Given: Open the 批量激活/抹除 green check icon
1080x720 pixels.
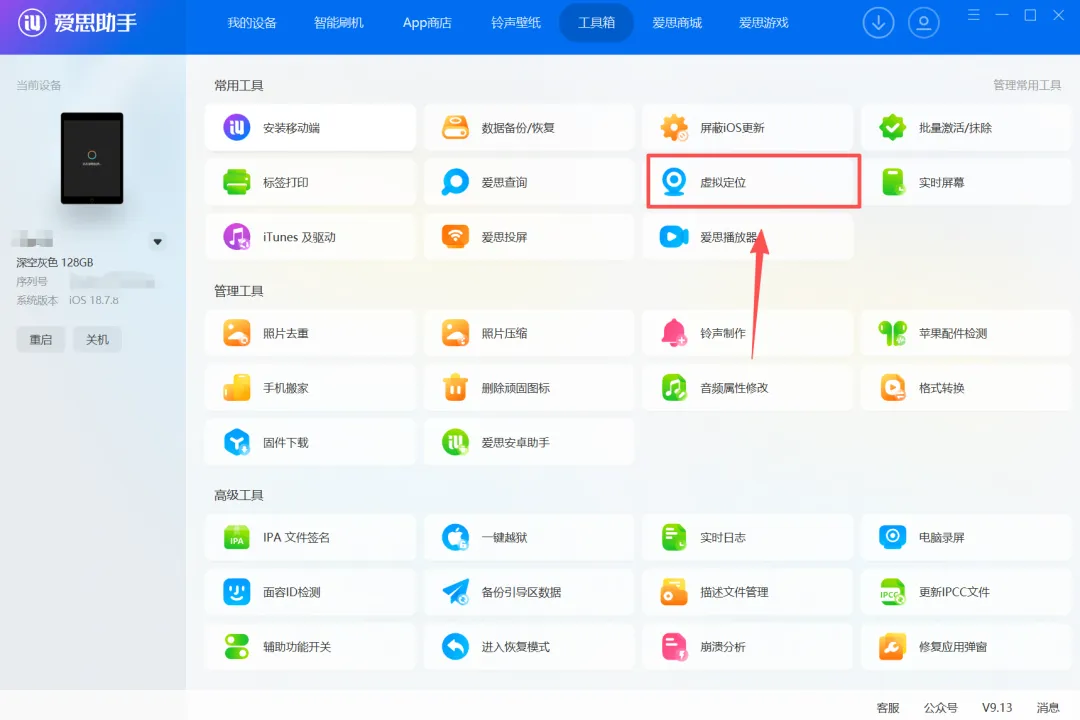Looking at the screenshot, I should 892,127.
